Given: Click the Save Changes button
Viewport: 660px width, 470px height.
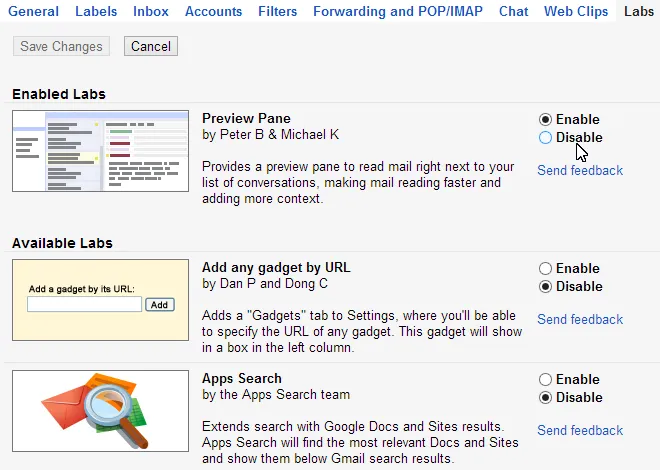Looking at the screenshot, I should click(x=61, y=46).
